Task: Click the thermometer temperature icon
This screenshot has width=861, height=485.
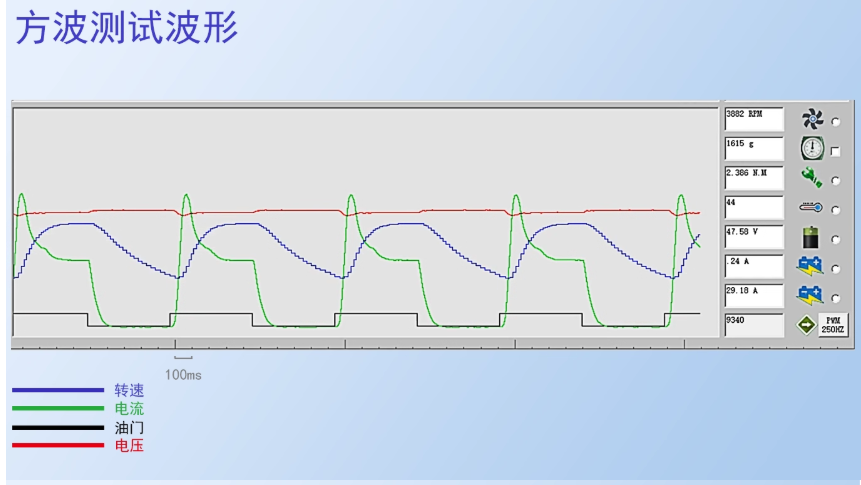Action: point(811,208)
